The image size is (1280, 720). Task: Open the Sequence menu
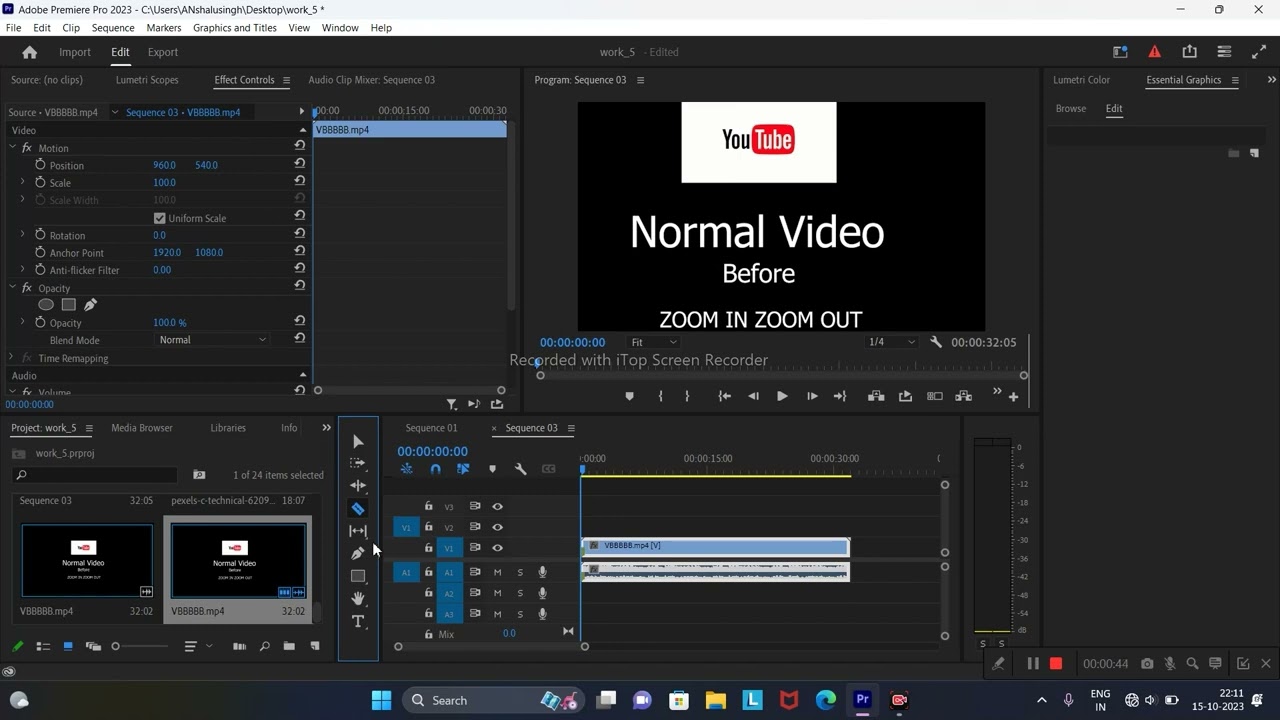coord(113,28)
